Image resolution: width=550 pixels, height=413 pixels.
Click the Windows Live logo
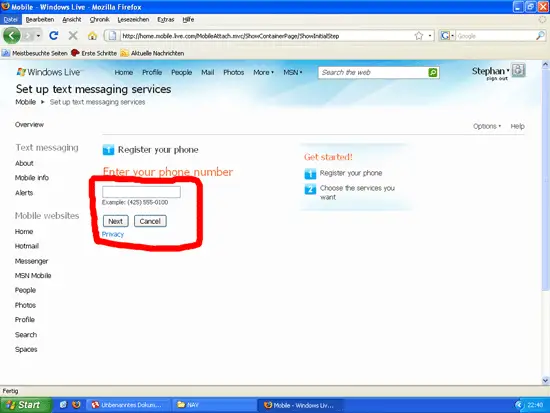[48, 72]
